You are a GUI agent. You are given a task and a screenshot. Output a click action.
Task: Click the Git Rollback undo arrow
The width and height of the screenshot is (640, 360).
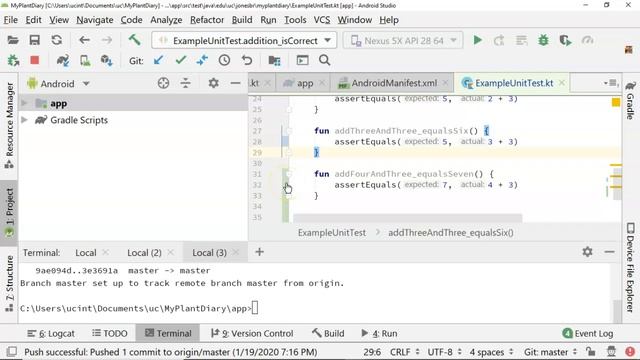click(247, 60)
